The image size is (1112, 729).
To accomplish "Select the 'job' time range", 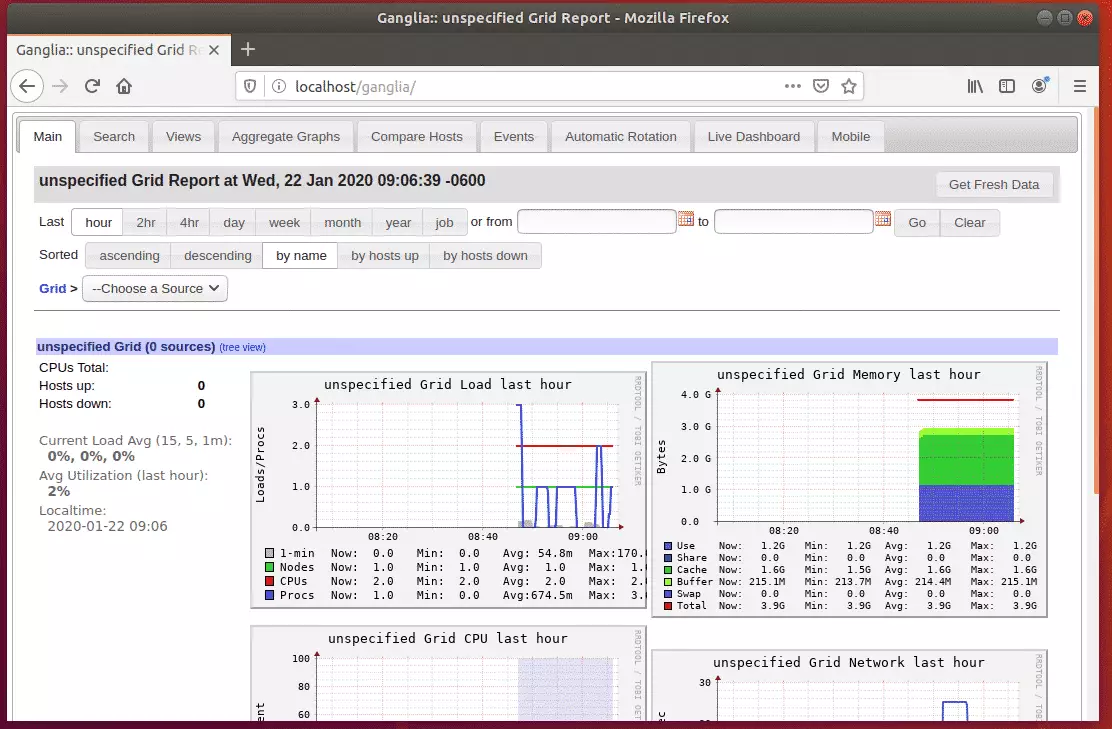I will (x=445, y=223).
